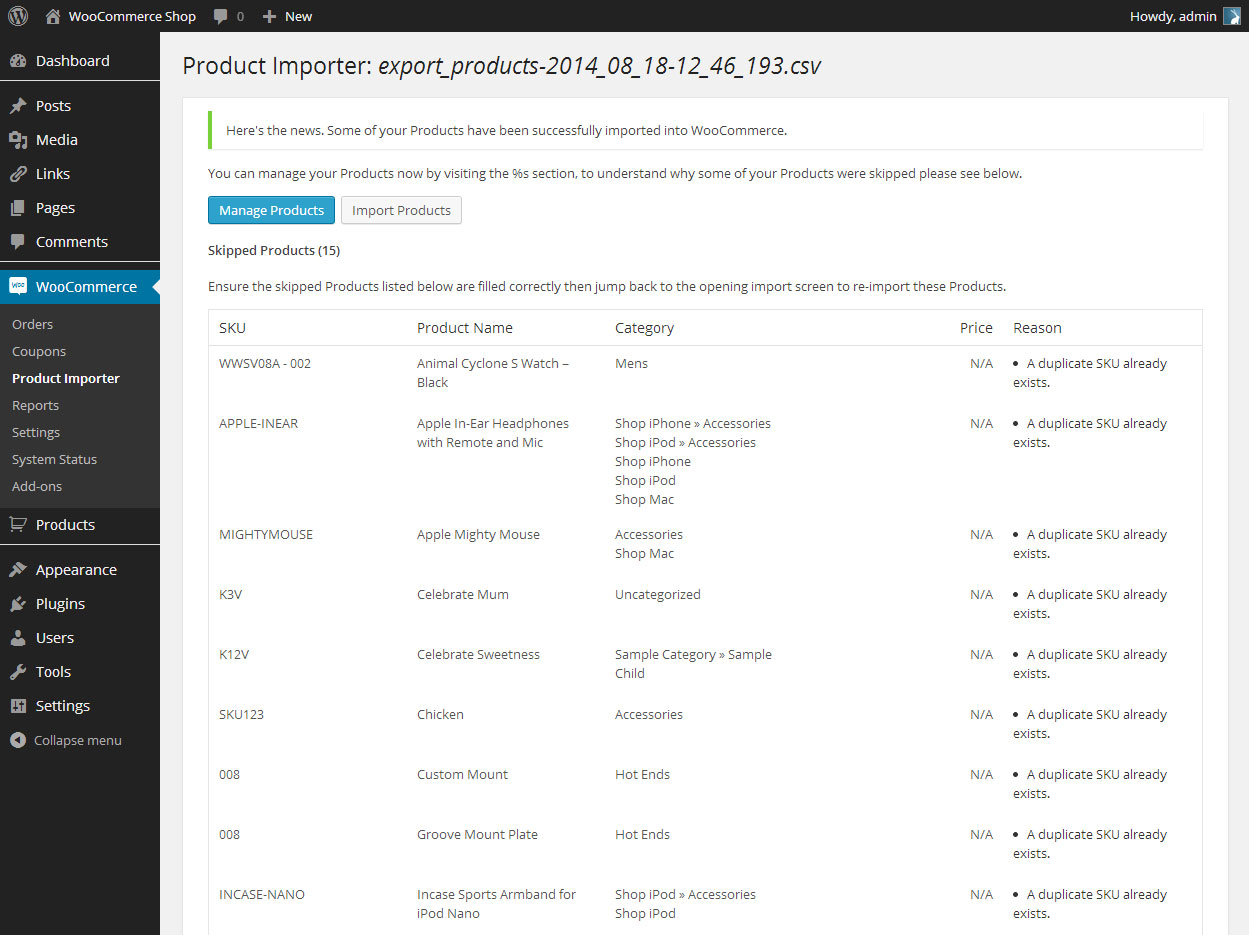Click SKU cell INCASE-NANO

(262, 895)
